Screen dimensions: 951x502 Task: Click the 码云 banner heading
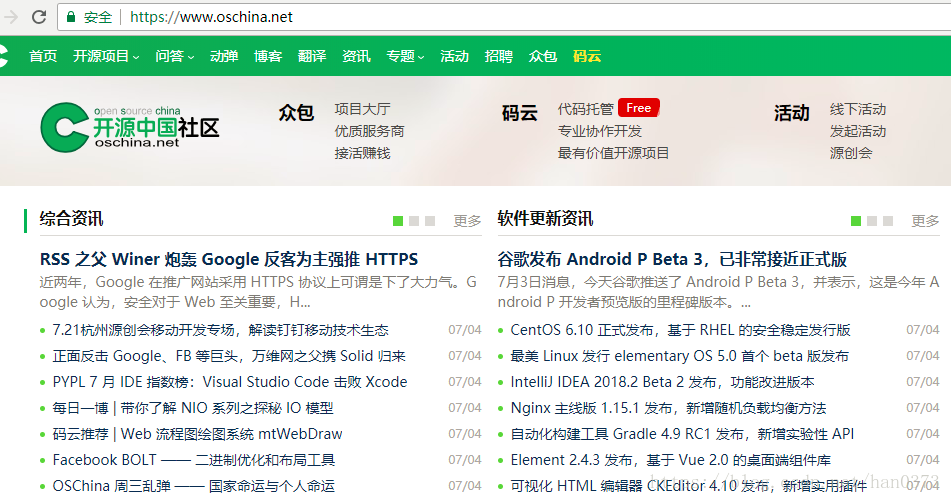point(520,113)
